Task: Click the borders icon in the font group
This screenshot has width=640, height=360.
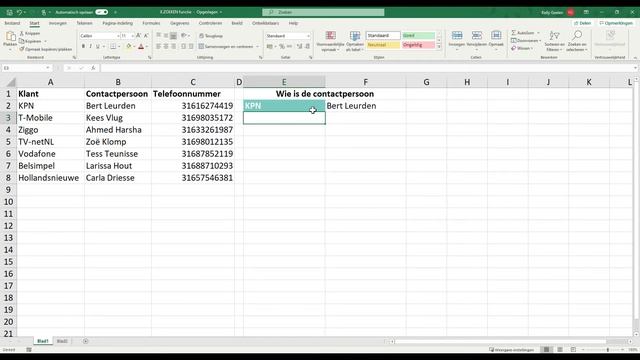Action: click(x=113, y=47)
